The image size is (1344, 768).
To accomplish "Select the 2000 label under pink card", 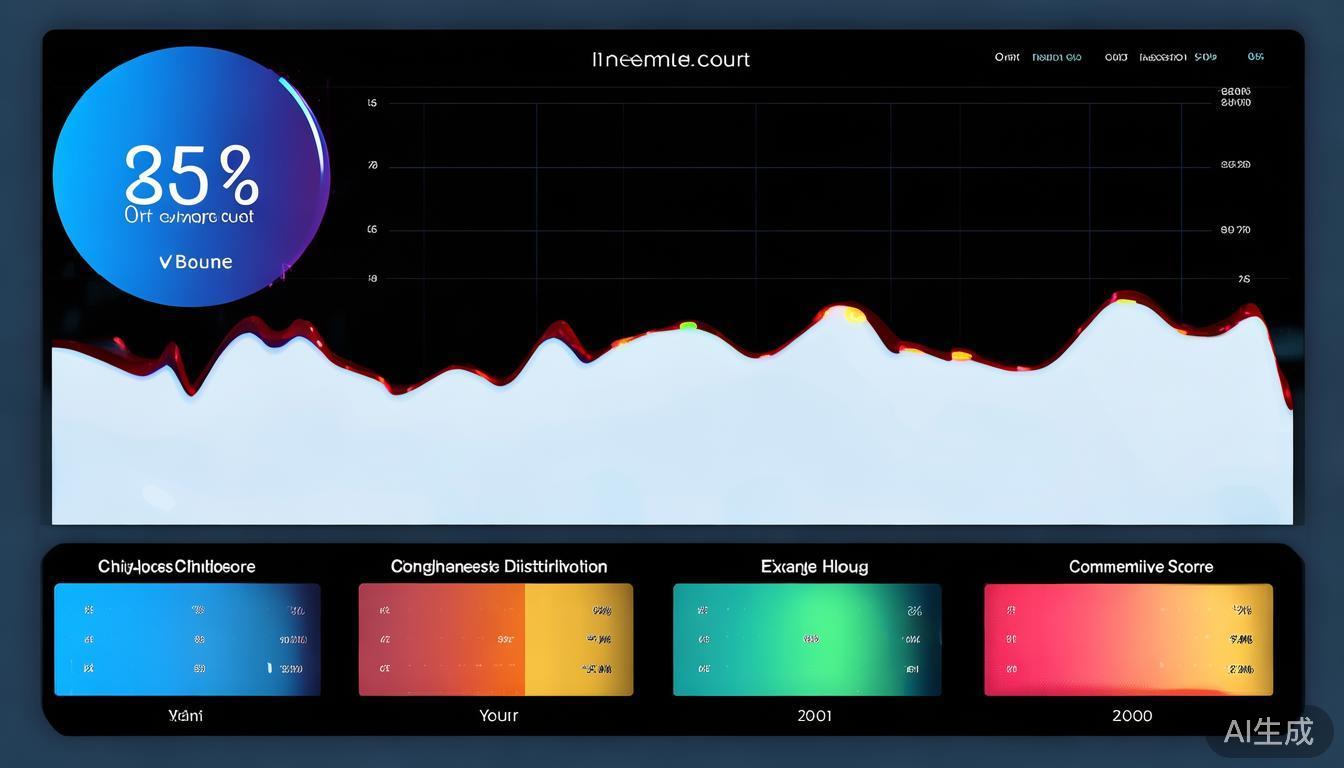I will 1132,716.
